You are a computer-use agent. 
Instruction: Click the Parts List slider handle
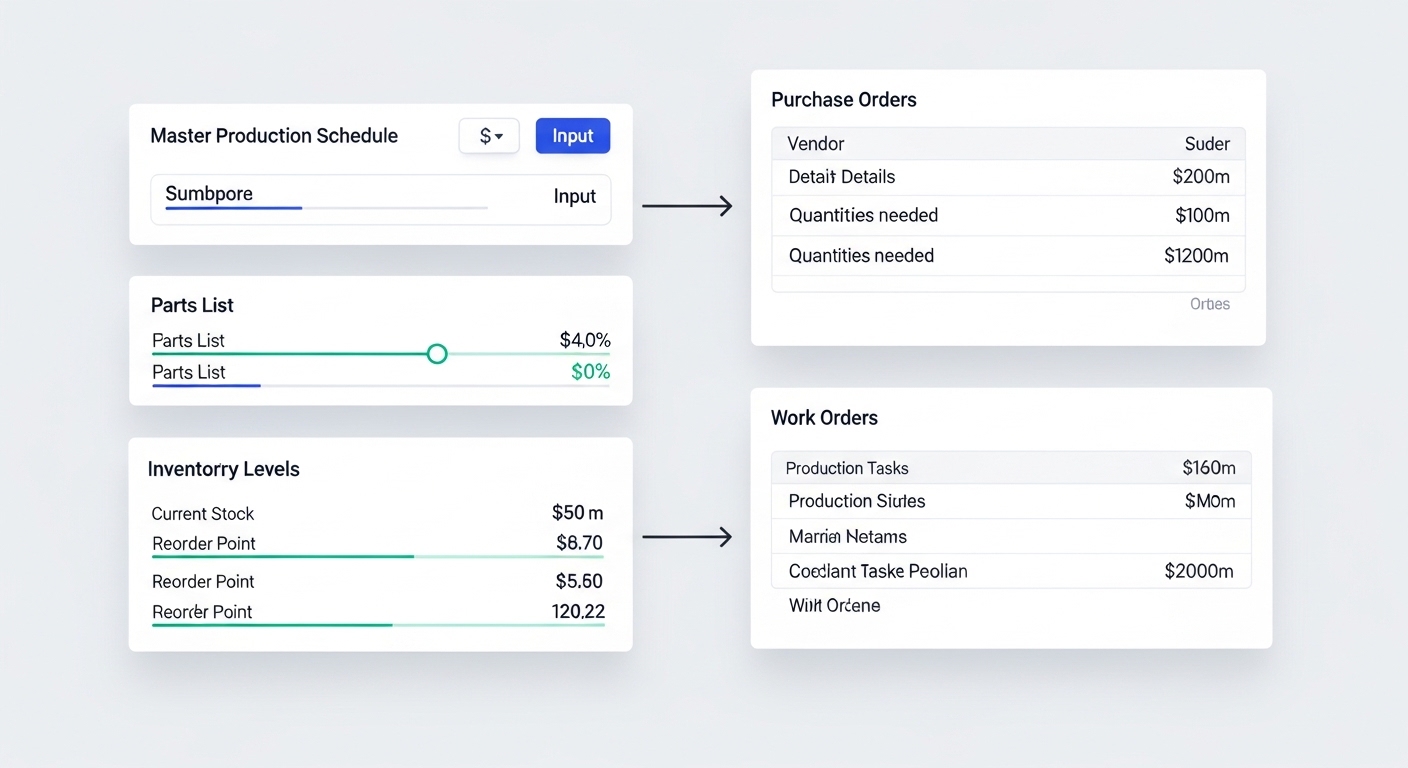(437, 354)
